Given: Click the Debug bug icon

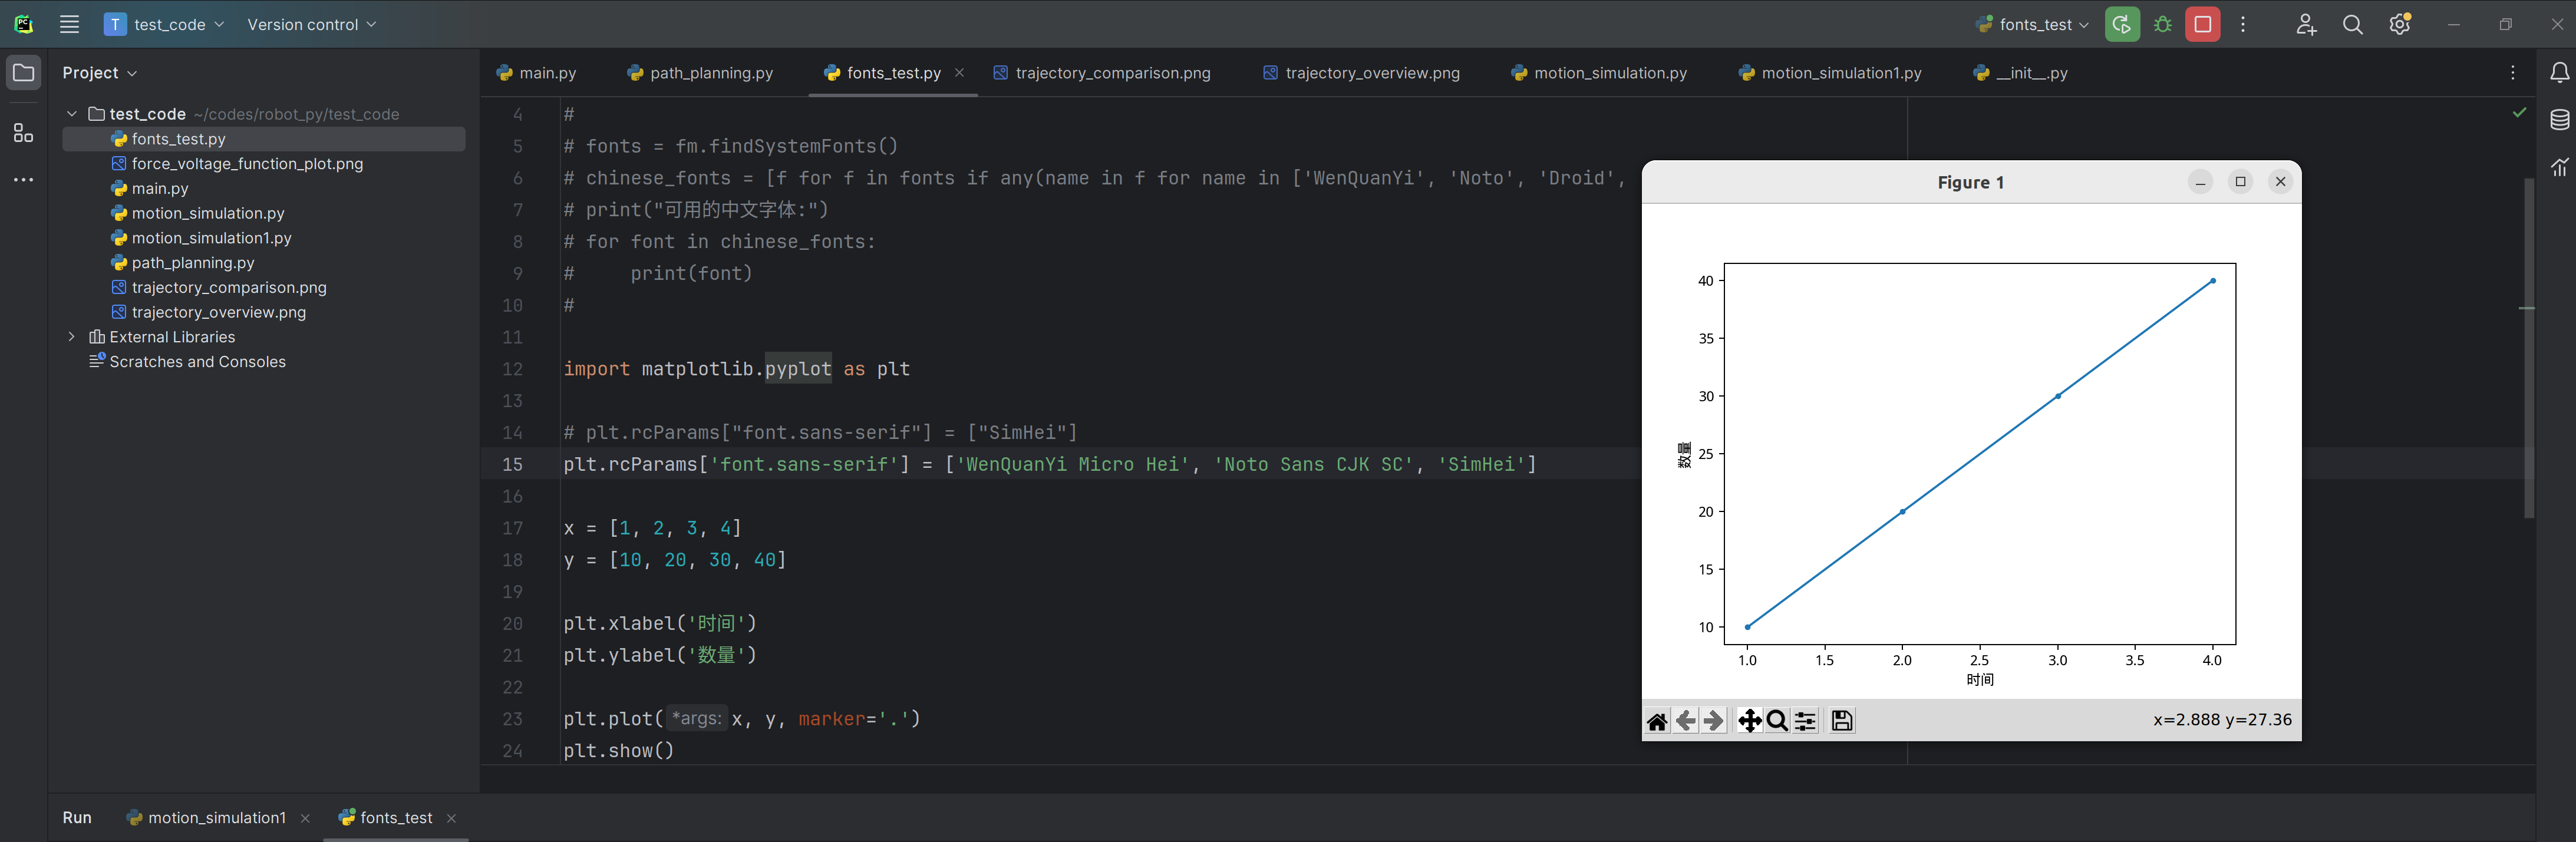Looking at the screenshot, I should [x=2163, y=25].
